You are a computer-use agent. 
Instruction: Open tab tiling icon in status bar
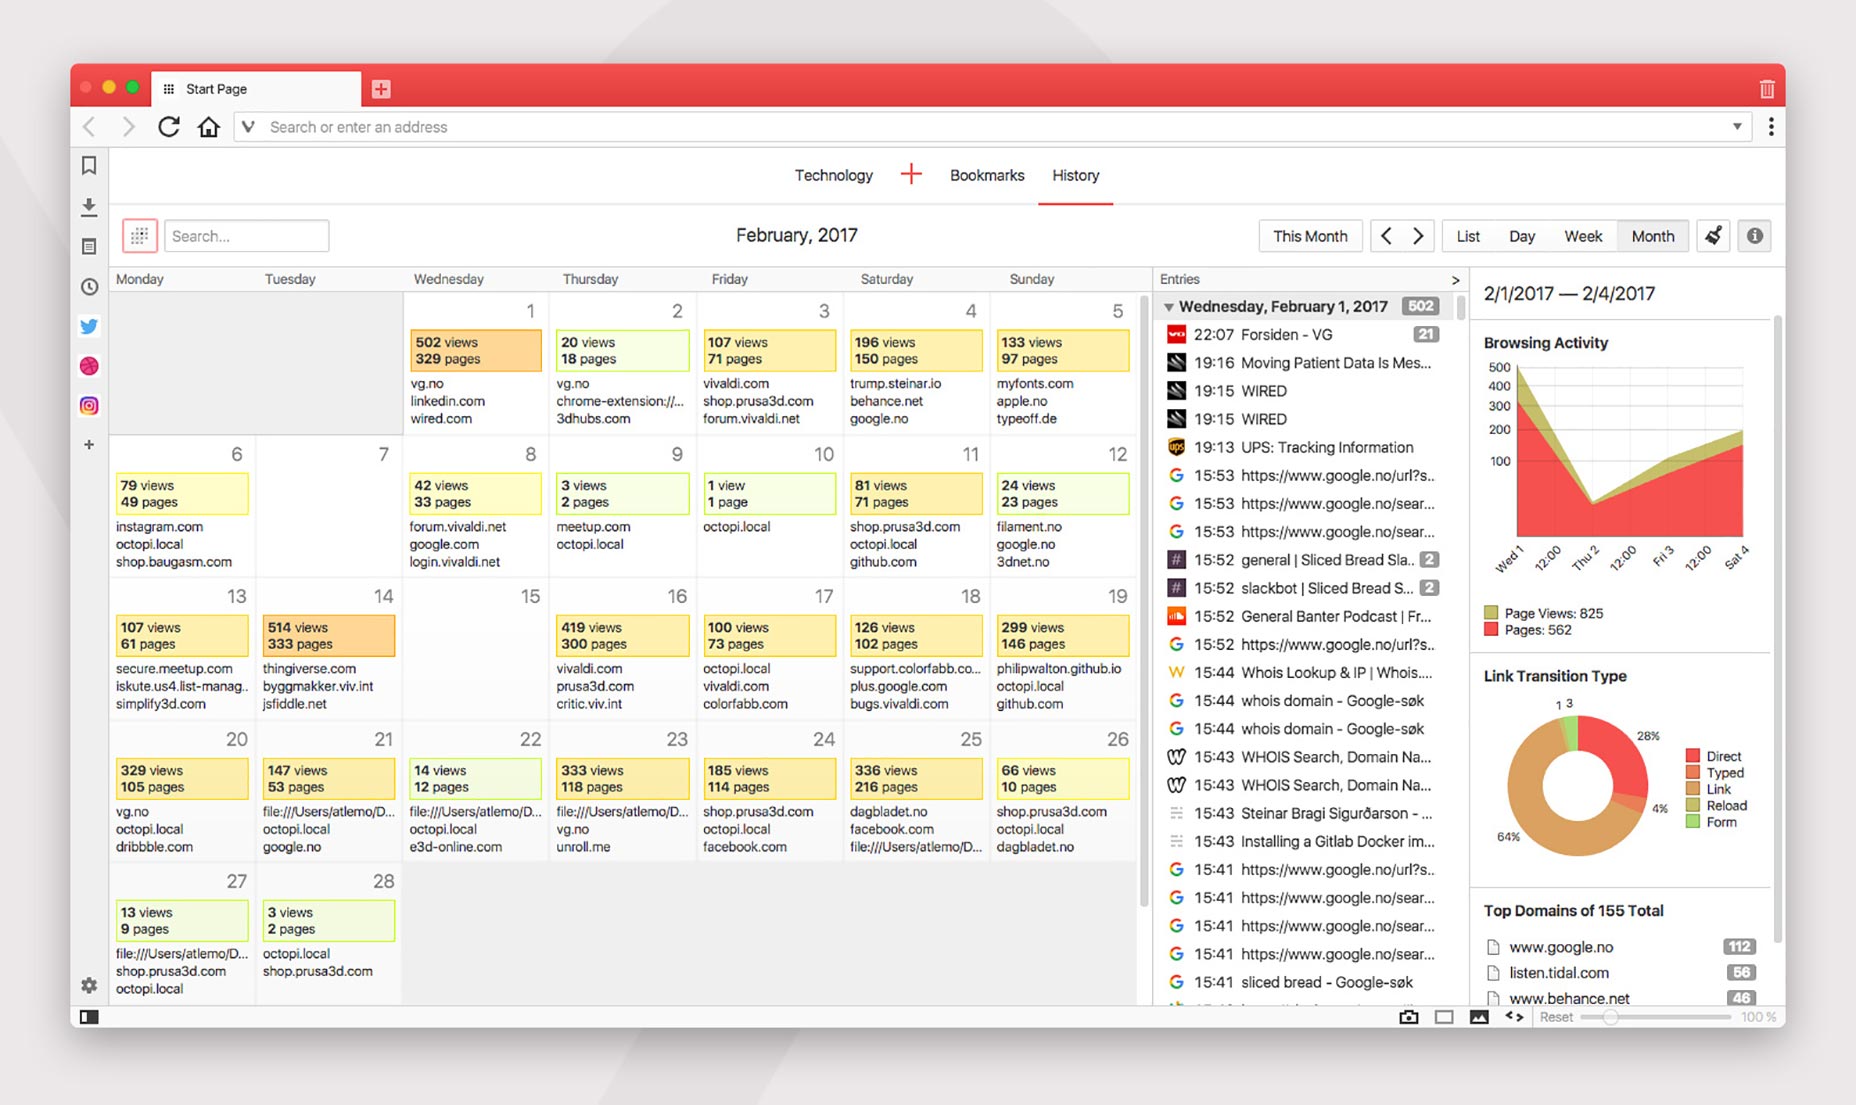[x=1444, y=1017]
